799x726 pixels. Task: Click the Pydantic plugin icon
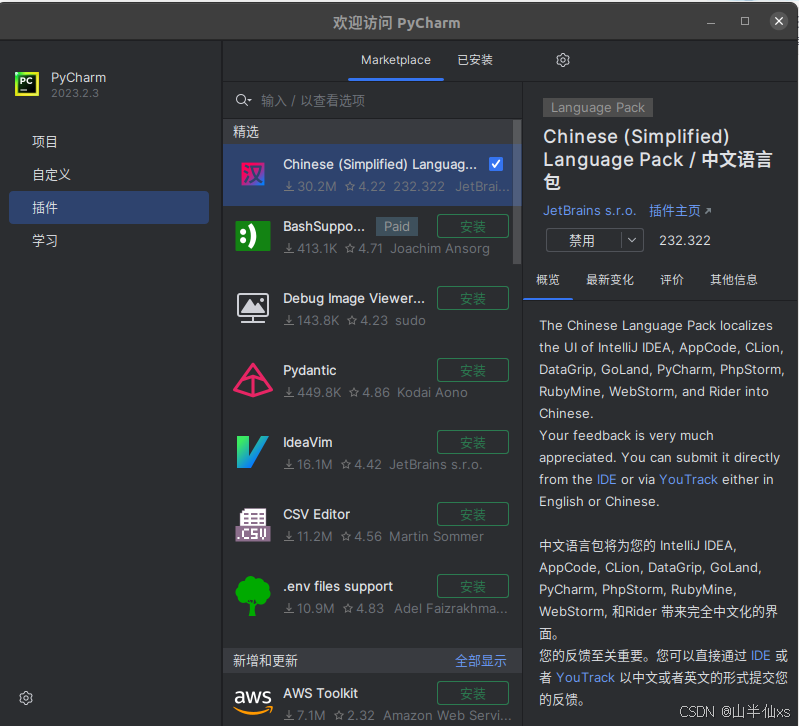(253, 380)
